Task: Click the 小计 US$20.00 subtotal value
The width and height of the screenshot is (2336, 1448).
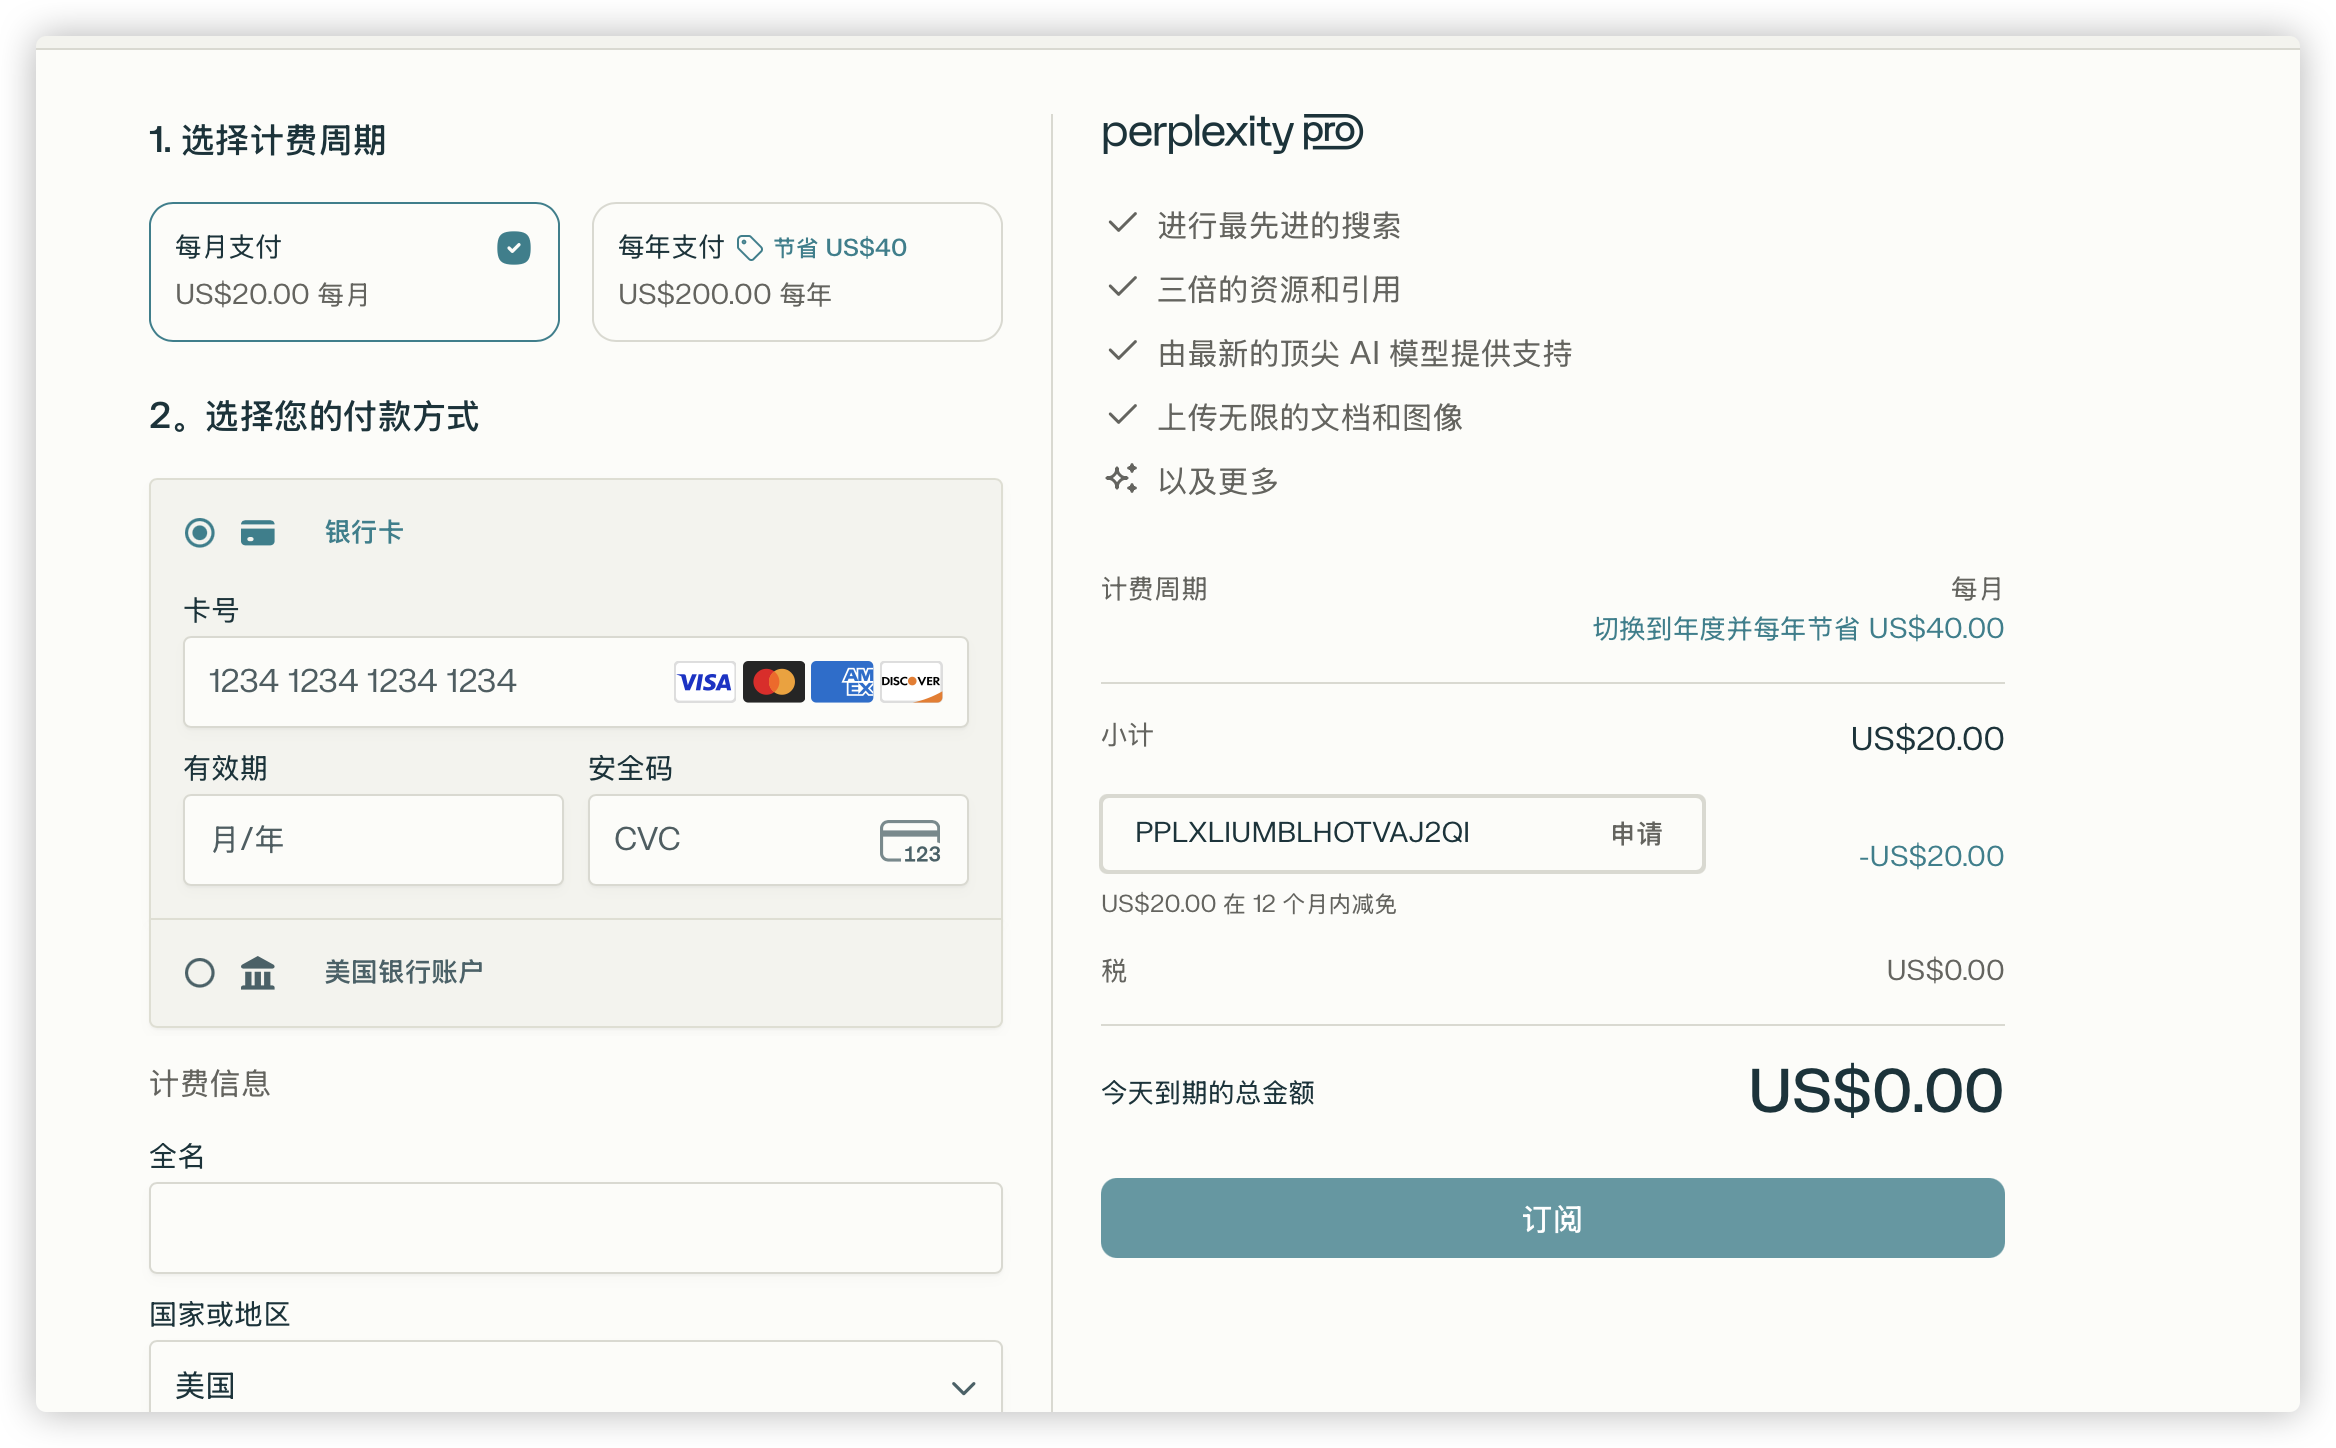Action: tap(1927, 739)
